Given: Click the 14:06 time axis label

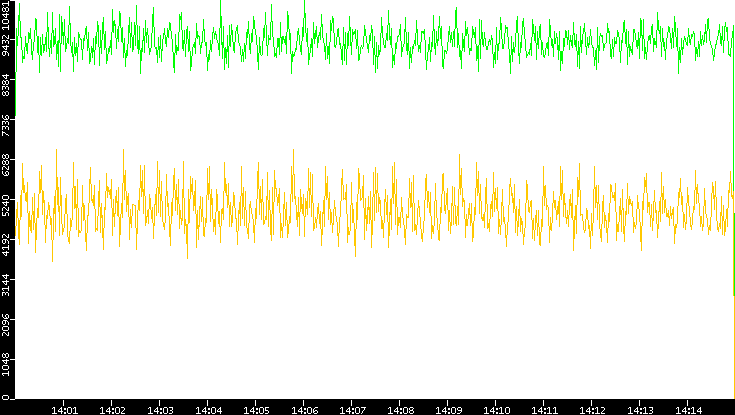Looking at the screenshot, I should pyautogui.click(x=305, y=411).
